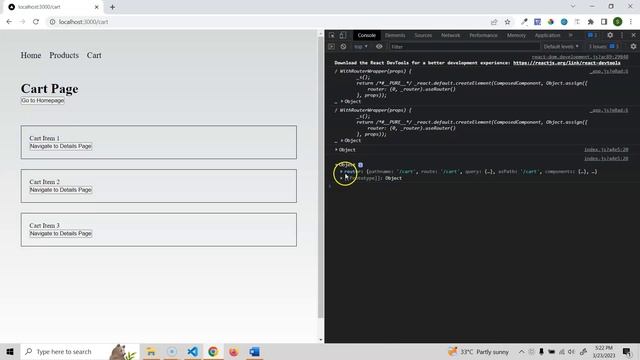Navigate to Details Page for Cart Item 3
Viewport: 640px width, 360px height.
(x=60, y=233)
